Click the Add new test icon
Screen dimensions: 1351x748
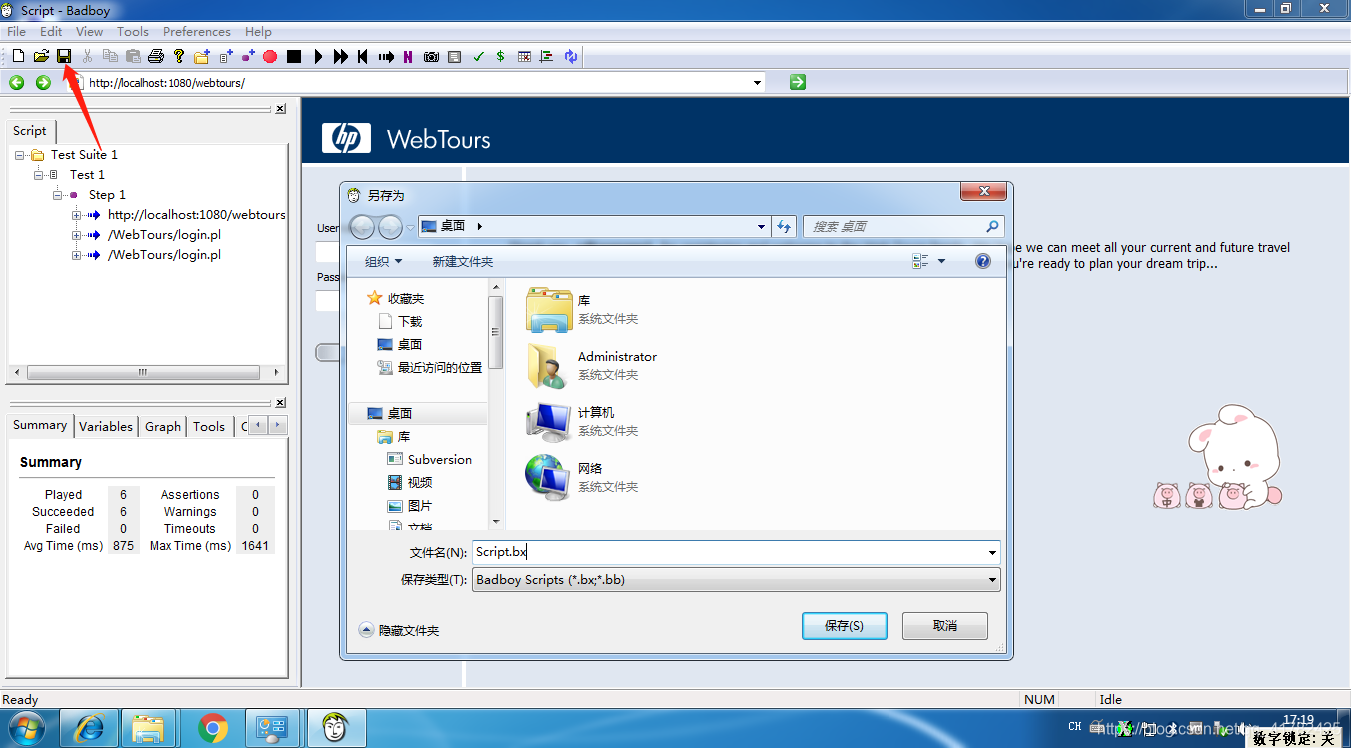click(226, 56)
